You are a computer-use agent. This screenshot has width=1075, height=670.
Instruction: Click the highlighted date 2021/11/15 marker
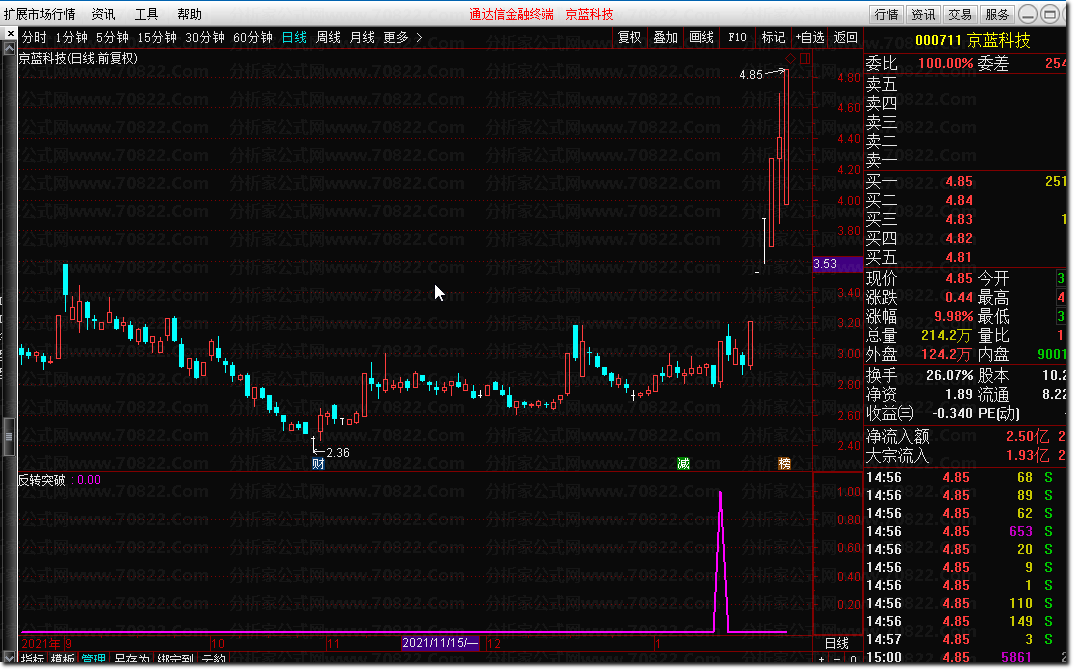pyautogui.click(x=439, y=643)
